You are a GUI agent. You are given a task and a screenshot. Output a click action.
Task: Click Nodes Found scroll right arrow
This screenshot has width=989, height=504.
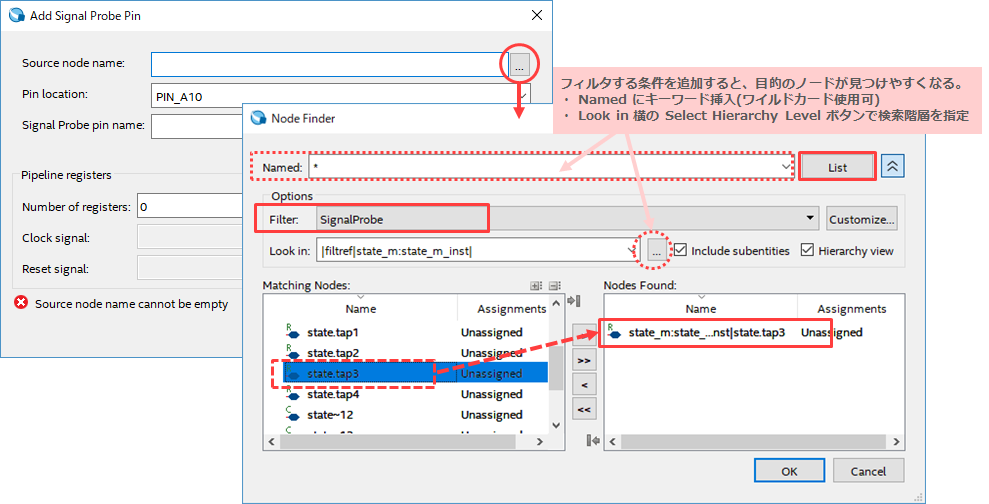(896, 442)
